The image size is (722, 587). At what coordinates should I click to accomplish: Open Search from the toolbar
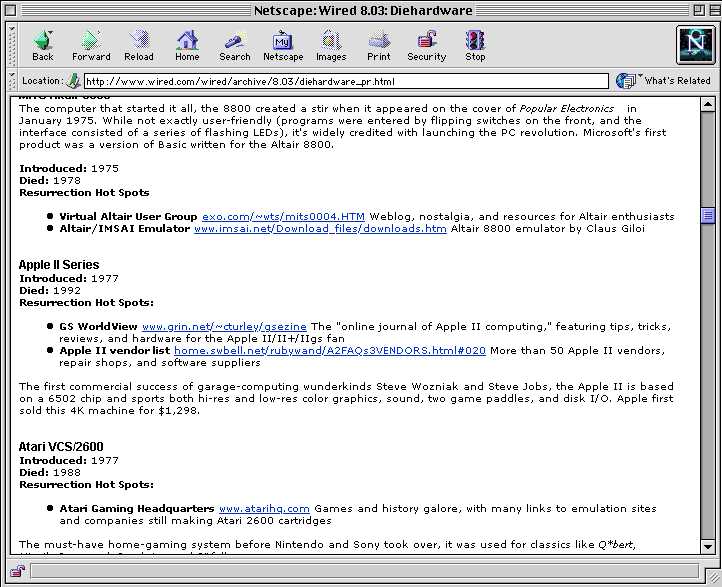(235, 45)
